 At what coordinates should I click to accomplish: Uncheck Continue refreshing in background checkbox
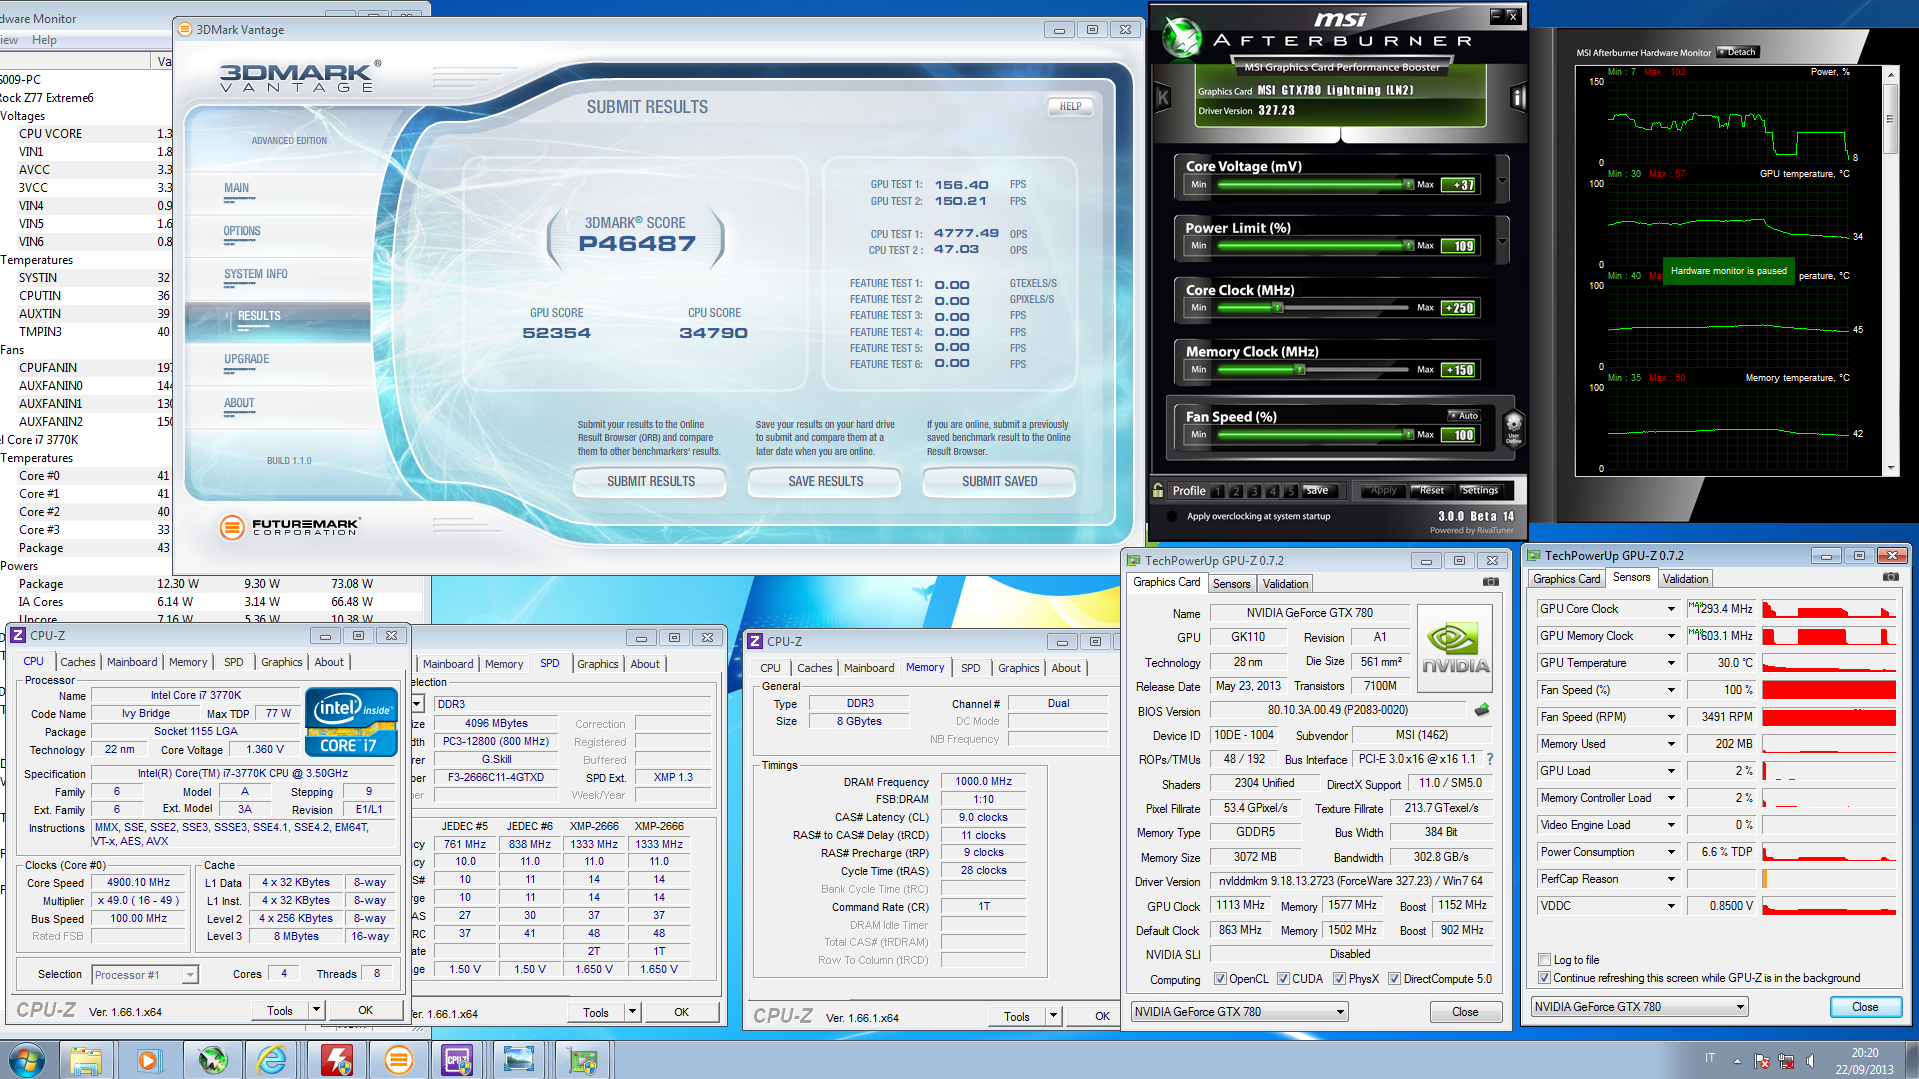(1545, 978)
